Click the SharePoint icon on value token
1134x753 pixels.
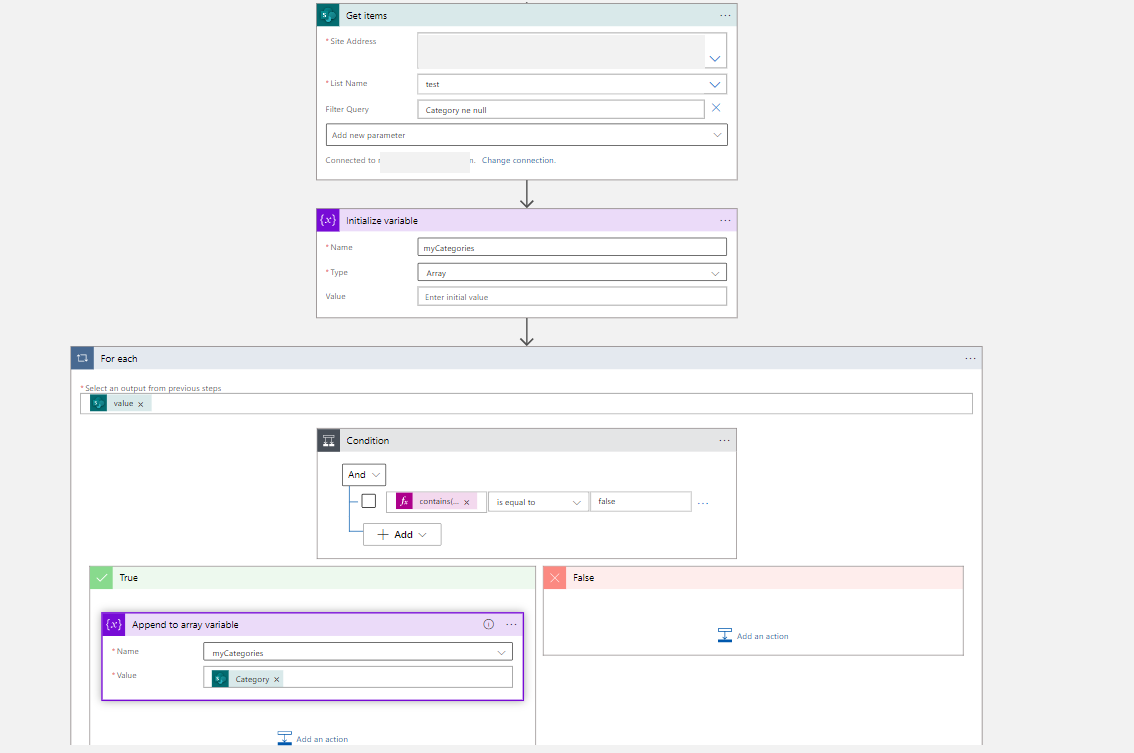pos(98,403)
